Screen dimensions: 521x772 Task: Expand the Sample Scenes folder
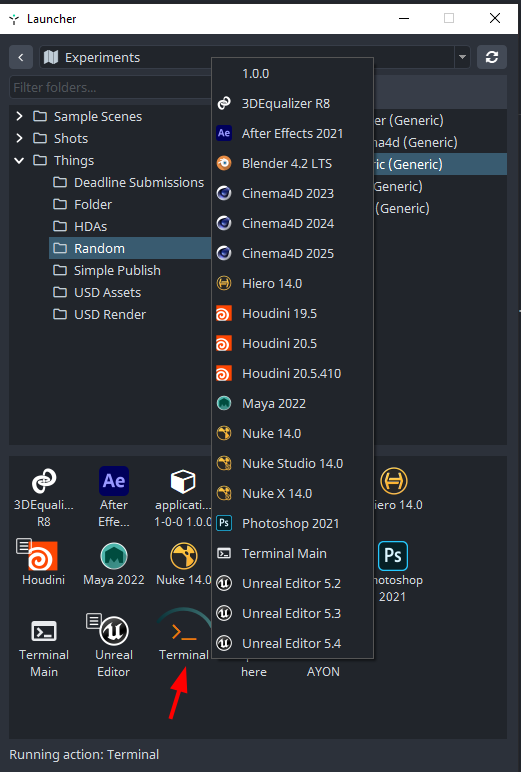(x=19, y=116)
